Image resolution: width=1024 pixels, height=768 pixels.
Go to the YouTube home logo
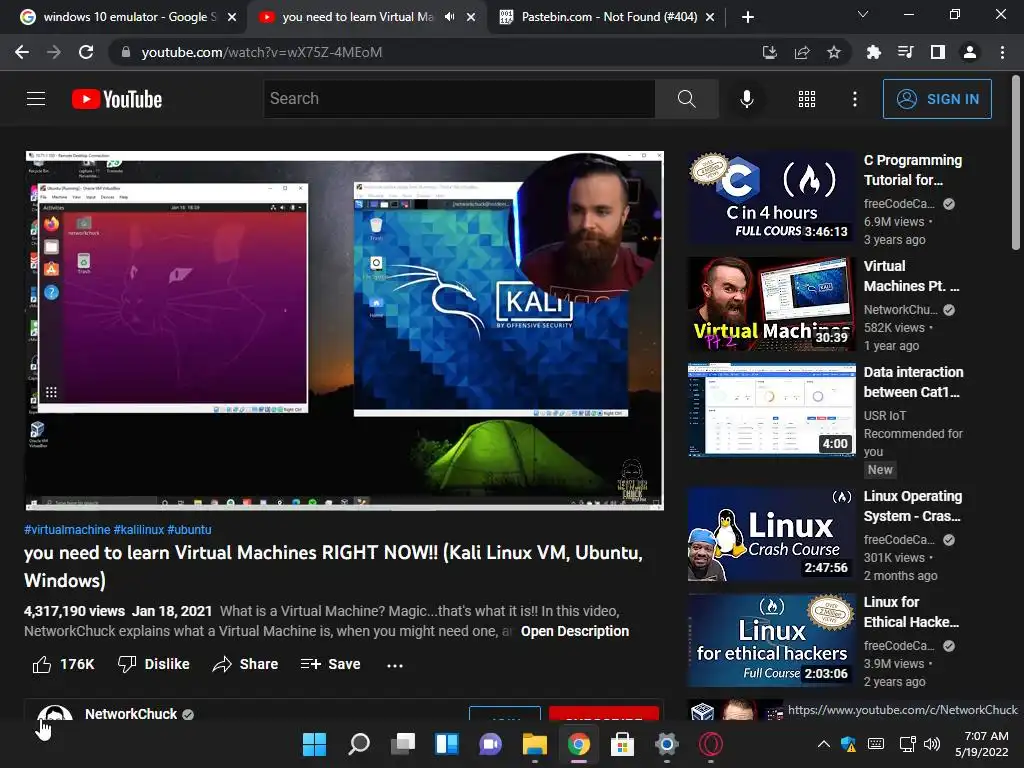tap(116, 99)
